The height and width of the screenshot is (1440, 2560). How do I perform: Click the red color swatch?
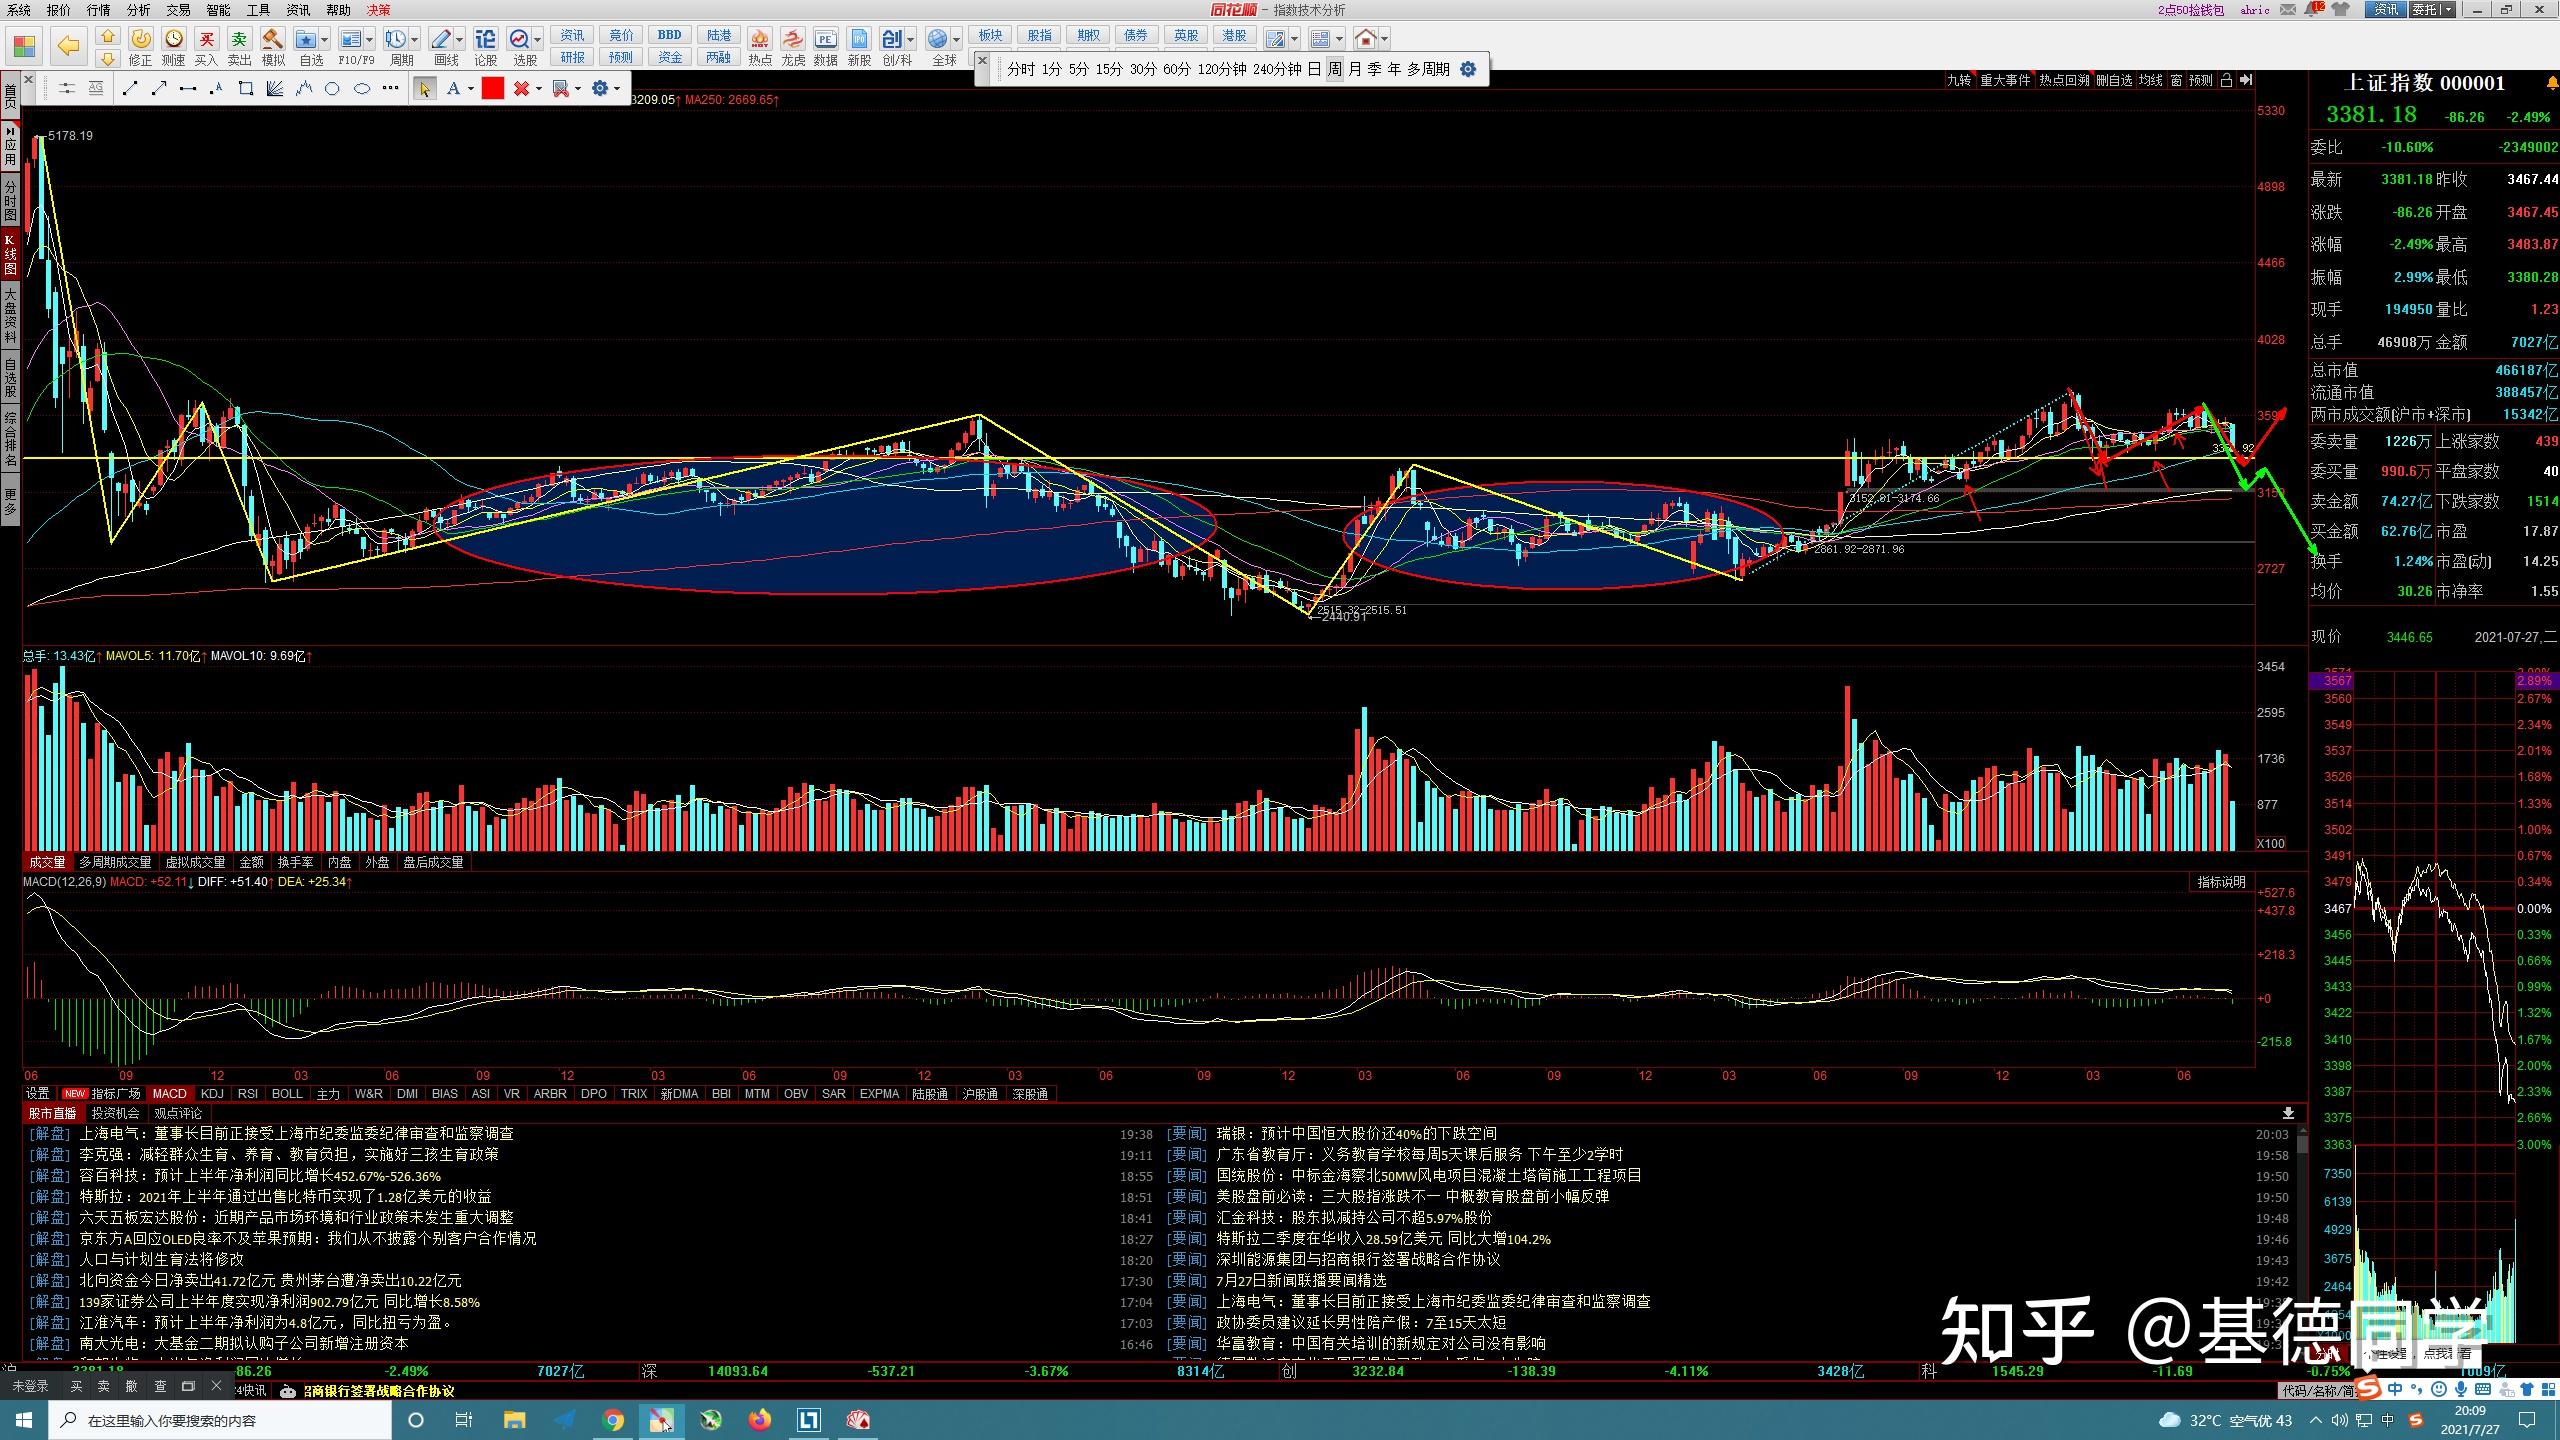pyautogui.click(x=492, y=89)
